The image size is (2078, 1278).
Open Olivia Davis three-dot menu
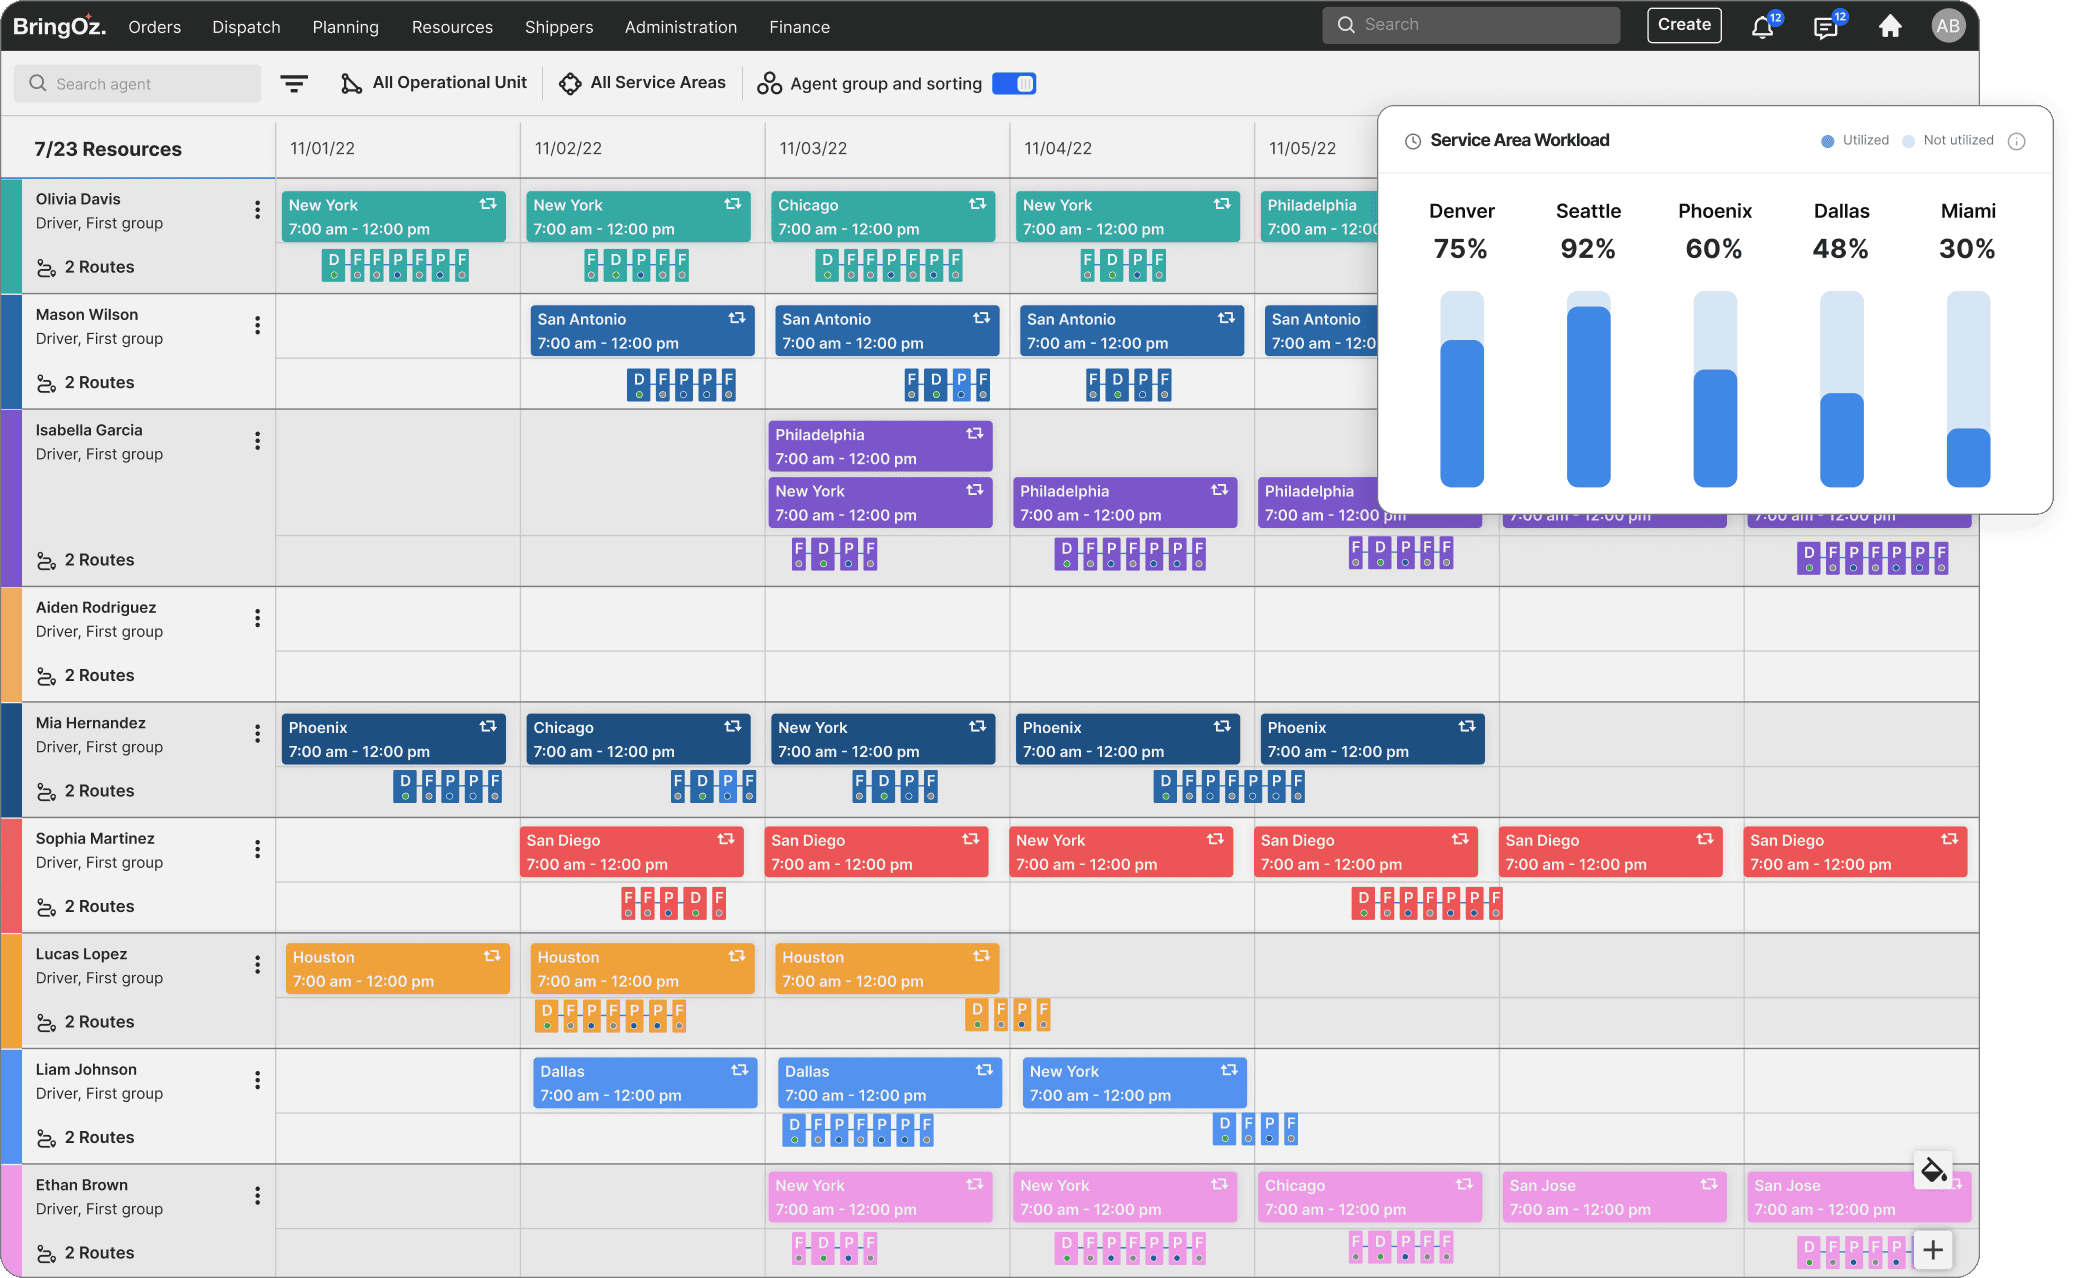257,210
